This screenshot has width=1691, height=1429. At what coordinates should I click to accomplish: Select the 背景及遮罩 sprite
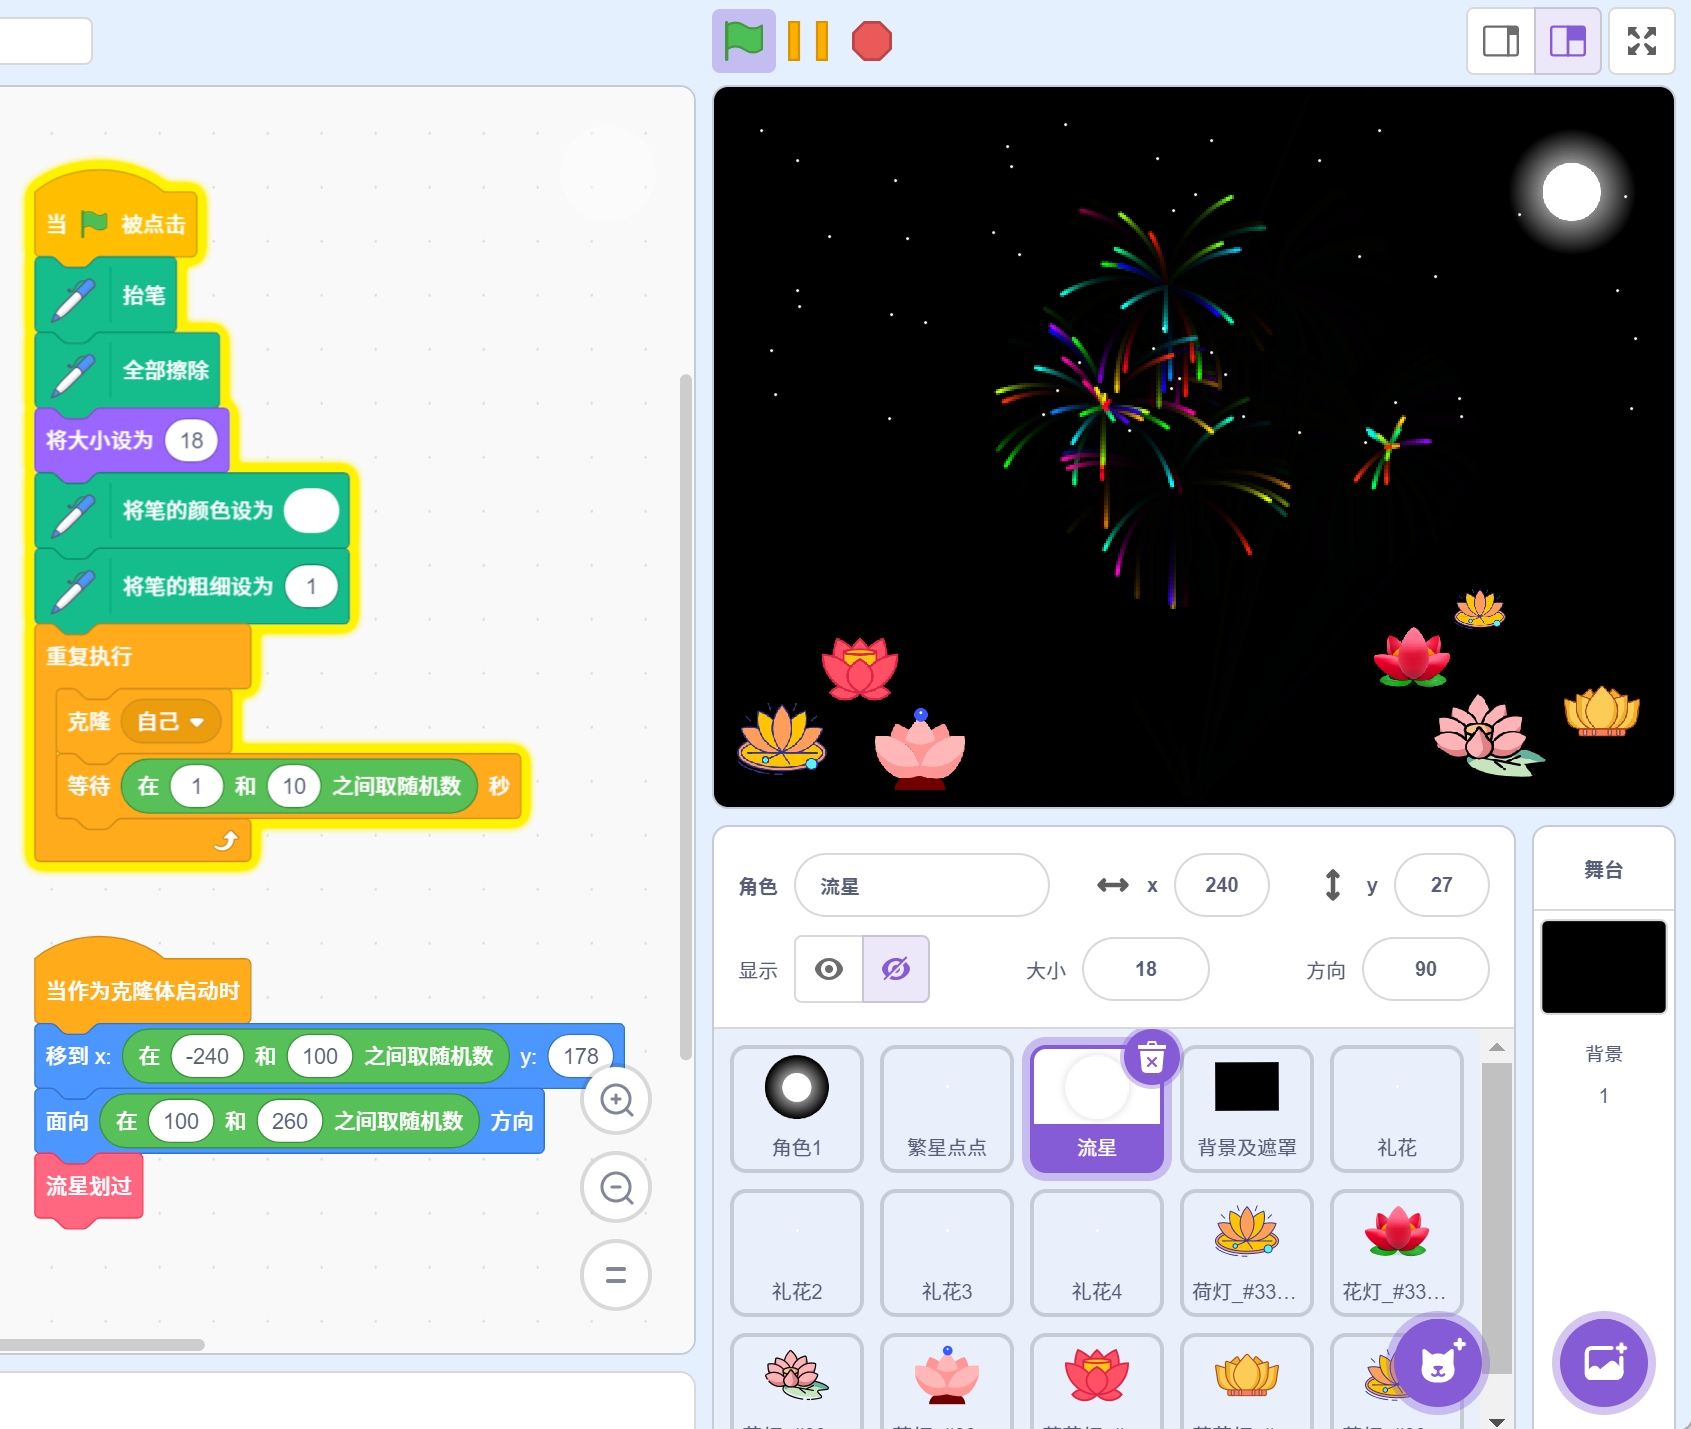(1246, 1108)
